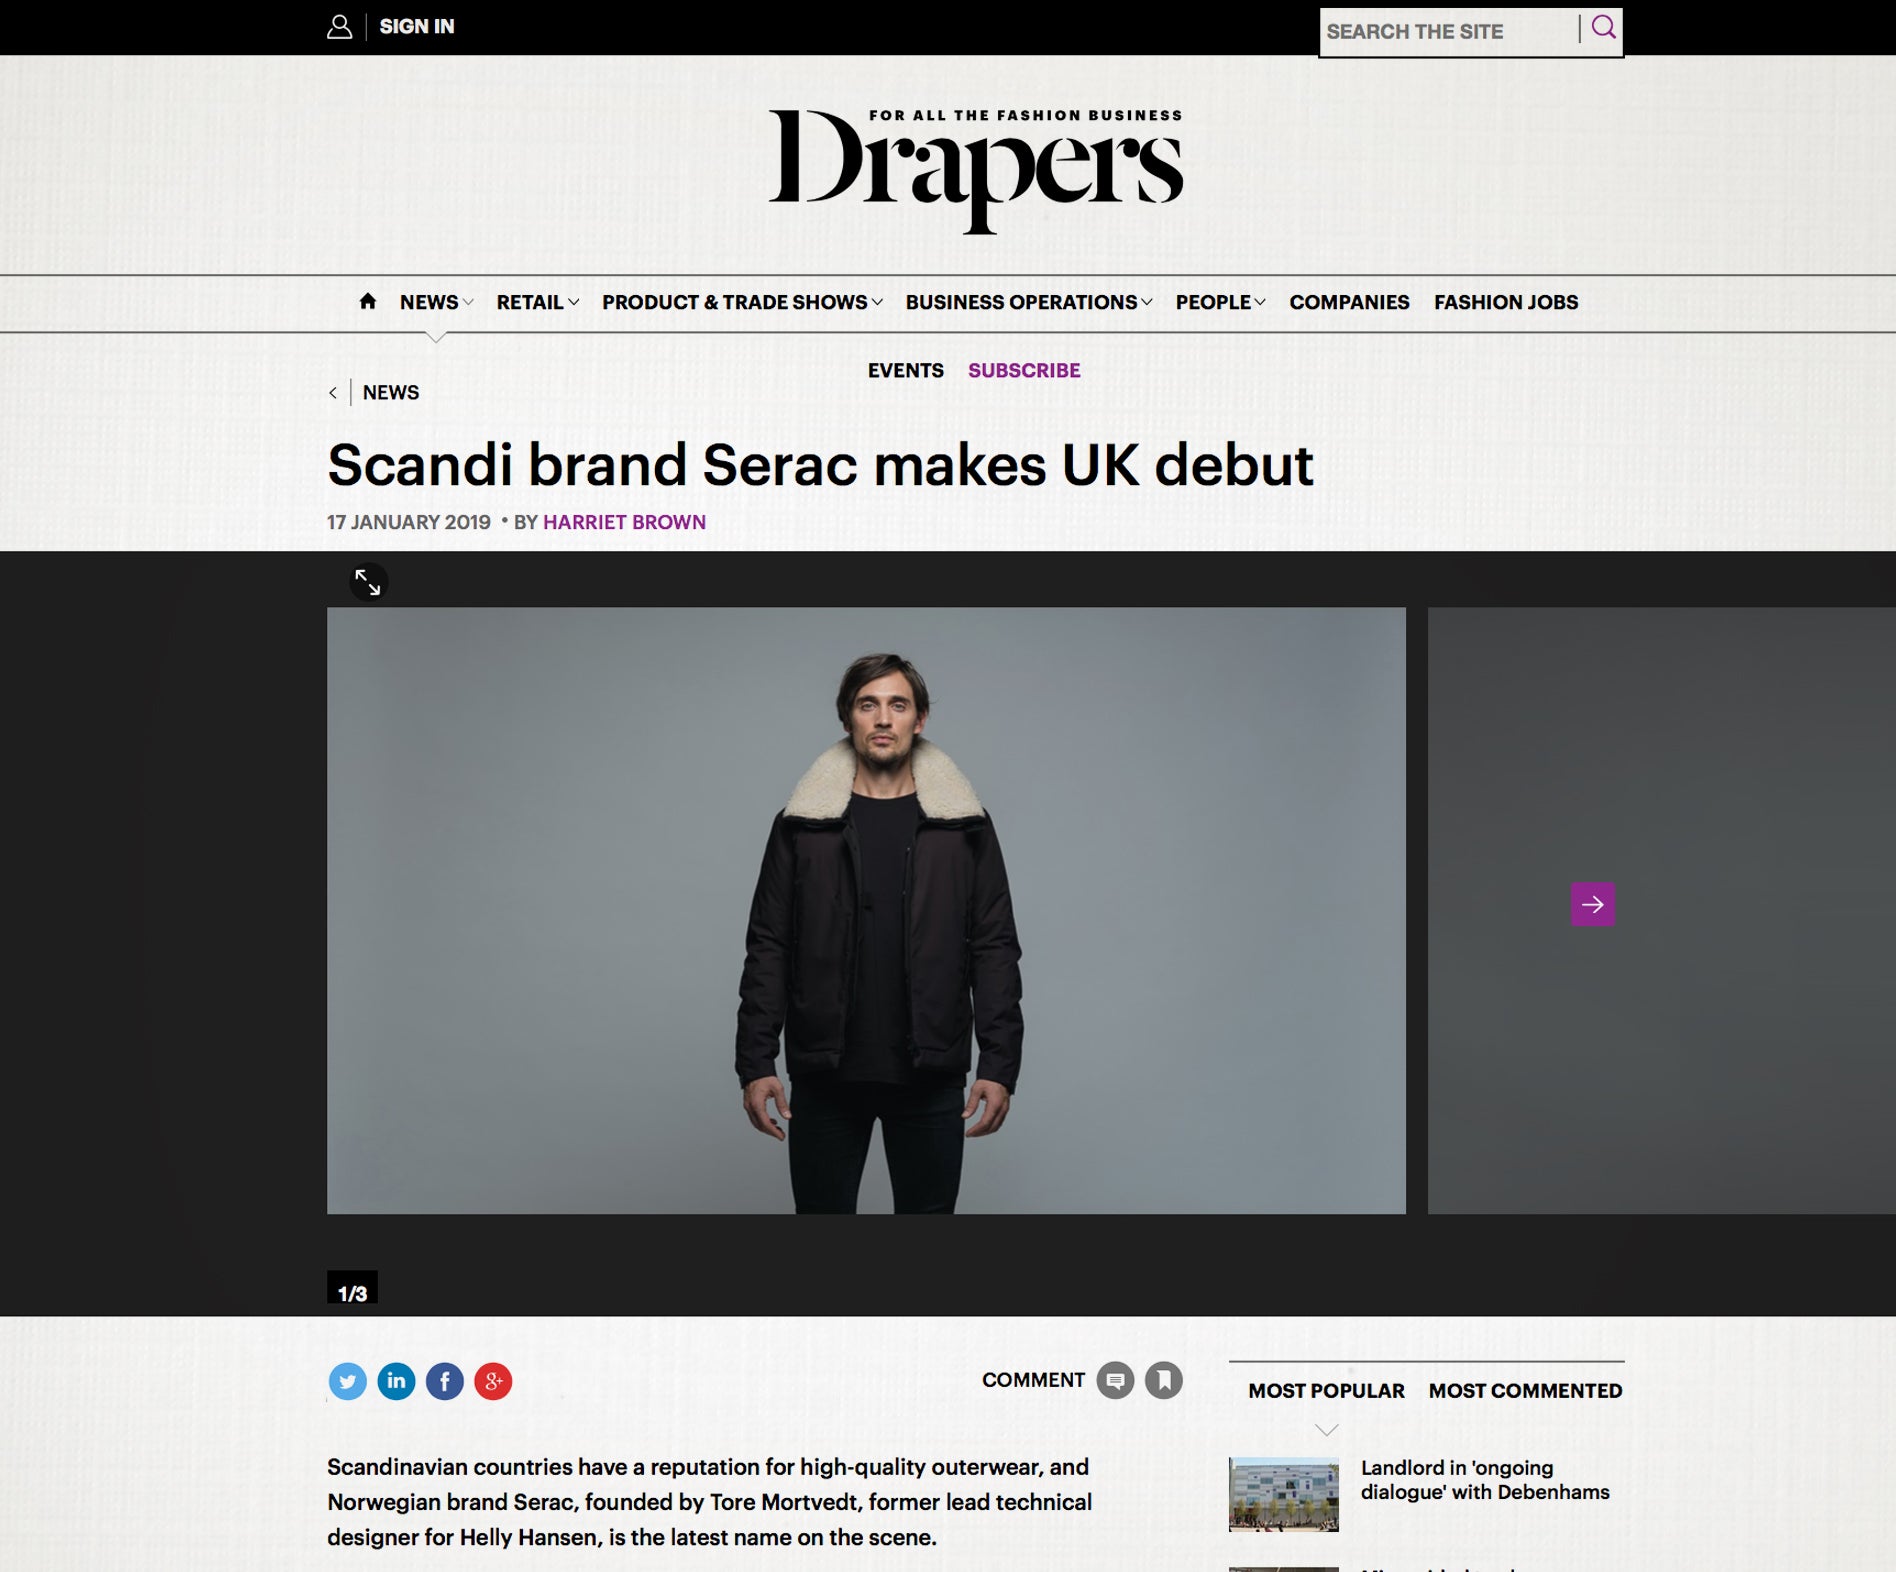This screenshot has width=1896, height=1572.
Task: Open the comment bubble icon
Action: pos(1115,1380)
